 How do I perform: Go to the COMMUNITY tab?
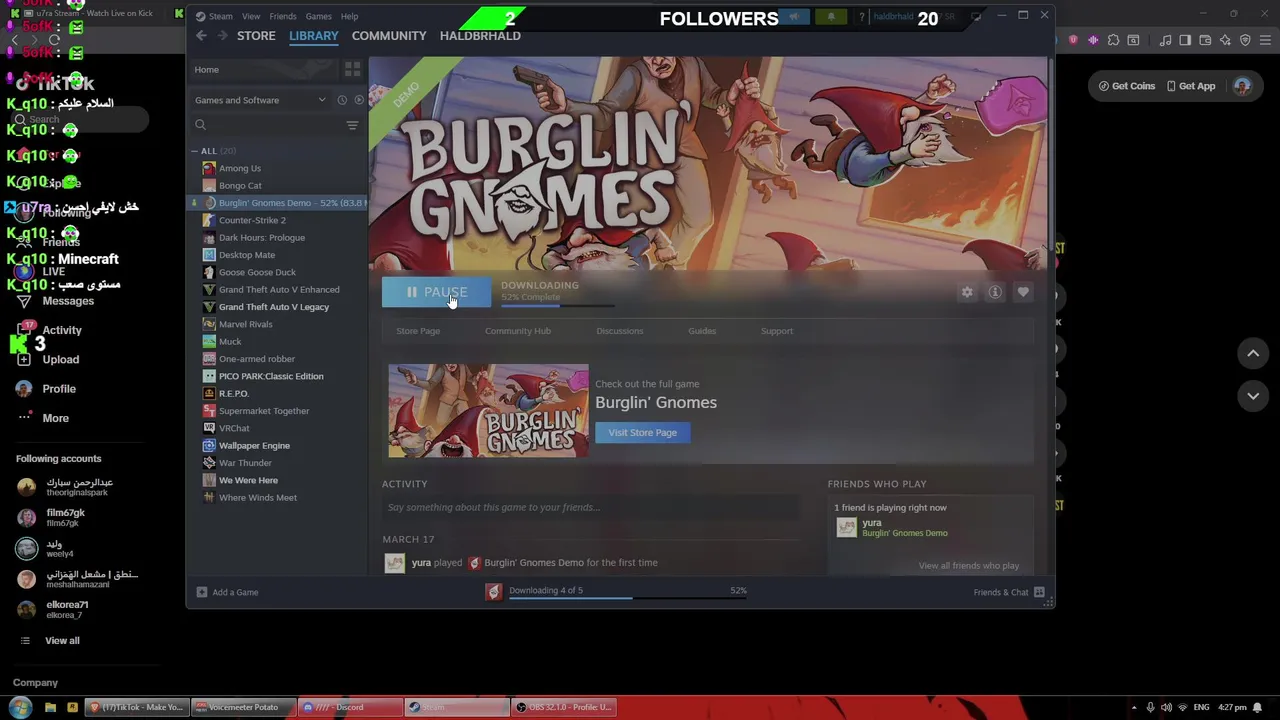[x=389, y=36]
